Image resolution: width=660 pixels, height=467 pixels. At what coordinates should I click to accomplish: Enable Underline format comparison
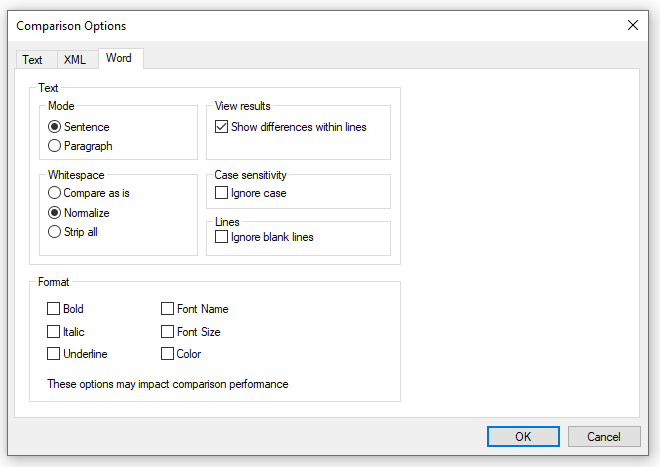click(54, 353)
